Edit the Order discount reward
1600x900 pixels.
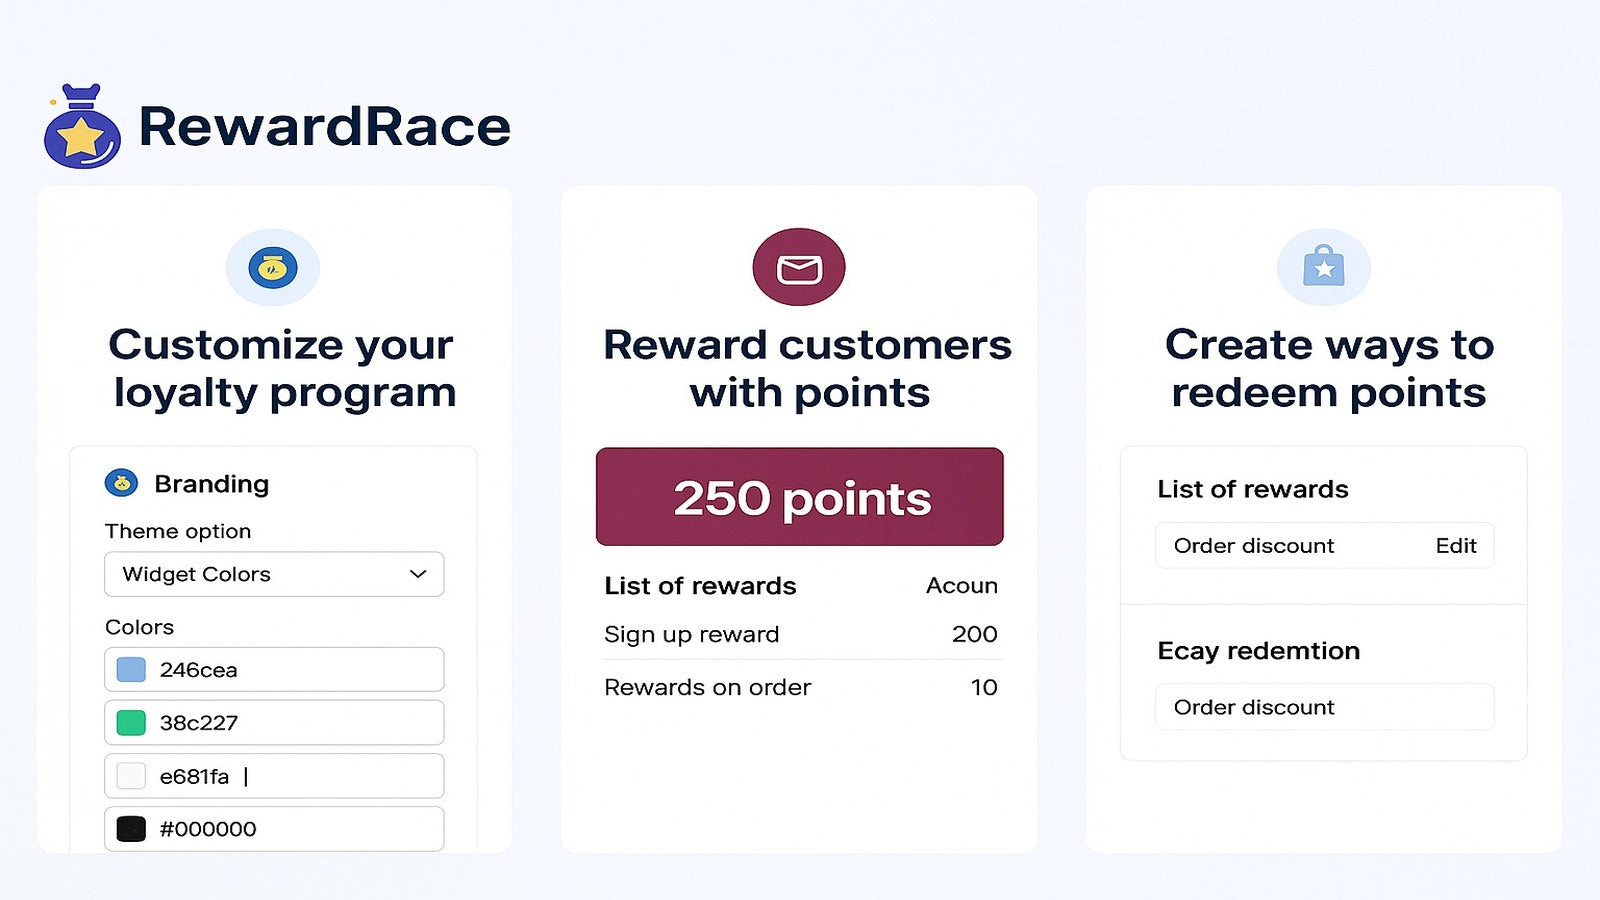1455,546
